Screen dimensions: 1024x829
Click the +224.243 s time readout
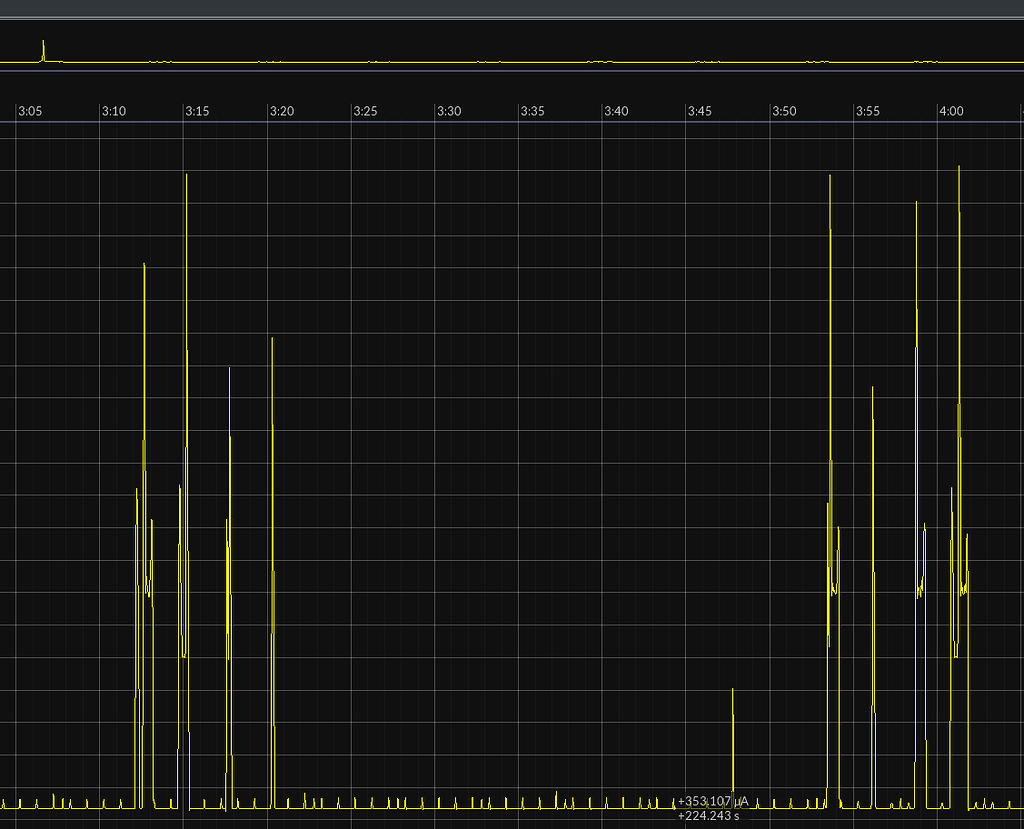[708, 816]
